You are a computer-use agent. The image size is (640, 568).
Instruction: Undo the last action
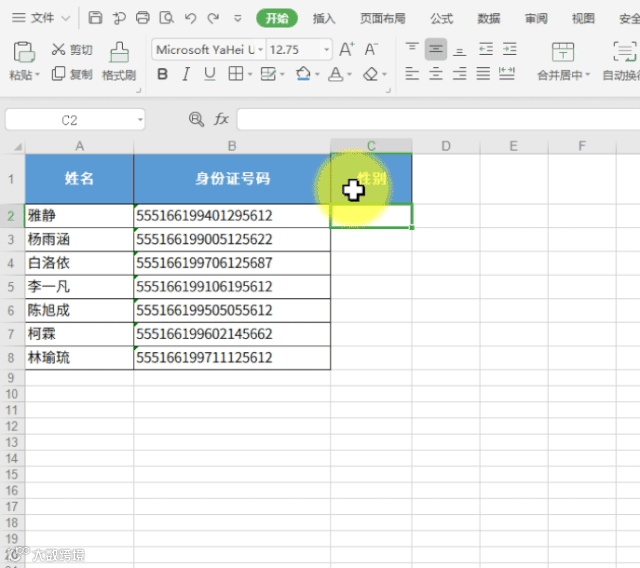(190, 18)
